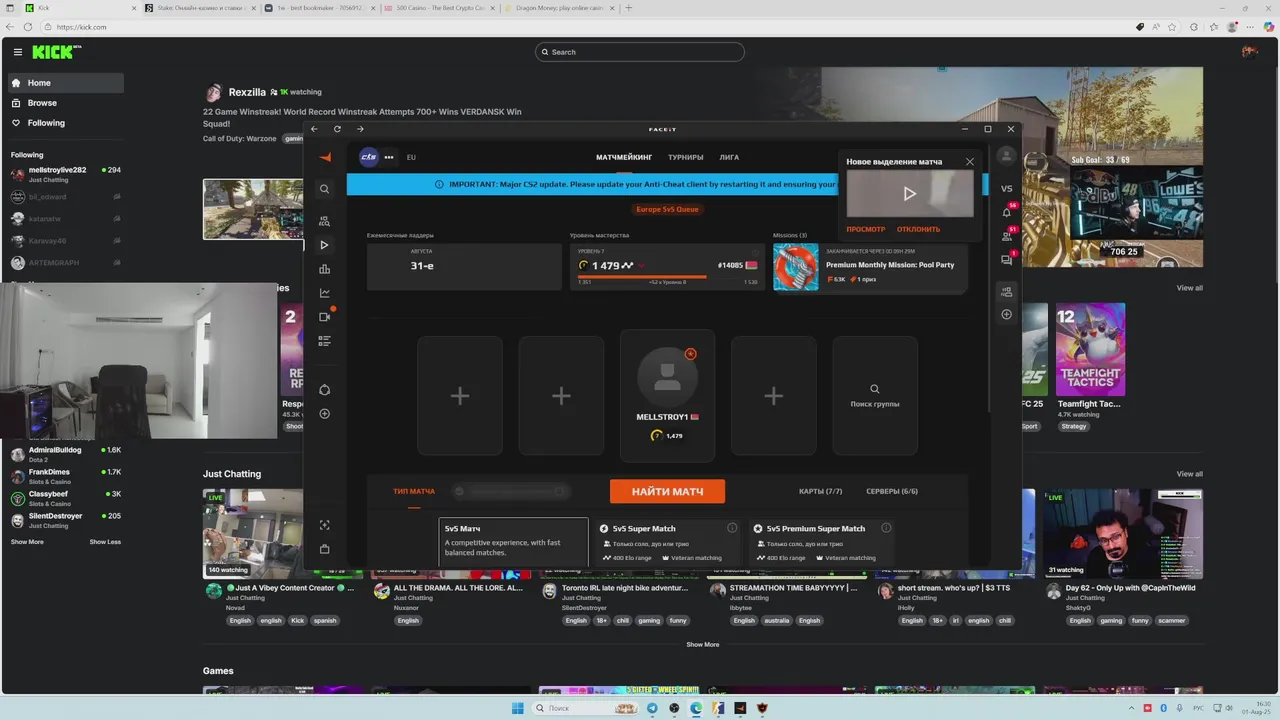Screen dimensions: 1280x720
Task: Click the FACEIT orange logo icon
Action: tap(325, 157)
